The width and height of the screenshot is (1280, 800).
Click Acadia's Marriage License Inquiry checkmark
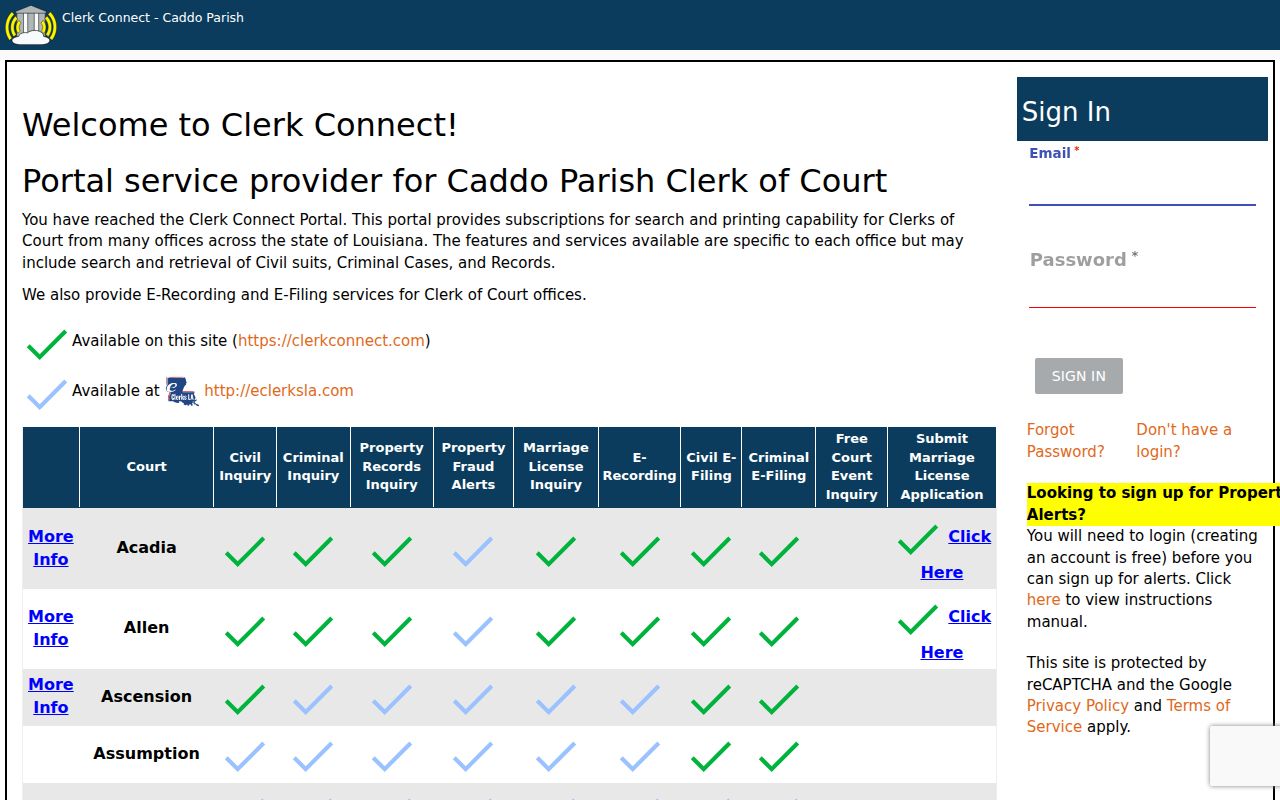tap(556, 551)
